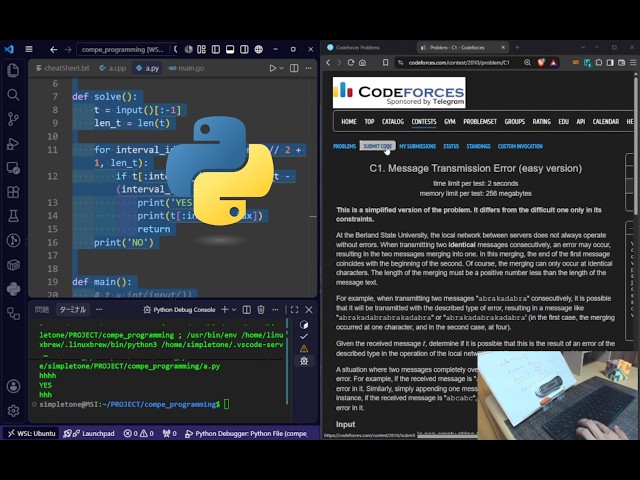Switch to the a.cpp editor tab
The height and width of the screenshot is (480, 640).
point(113,68)
